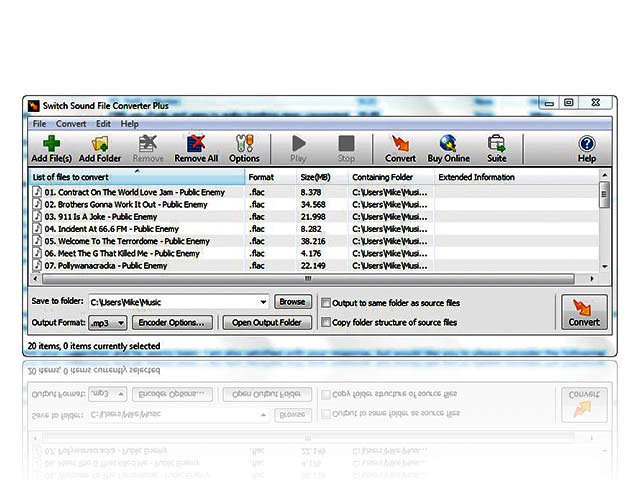Enable Output to same folder as source files
The height and width of the screenshot is (480, 640).
pyautogui.click(x=326, y=302)
